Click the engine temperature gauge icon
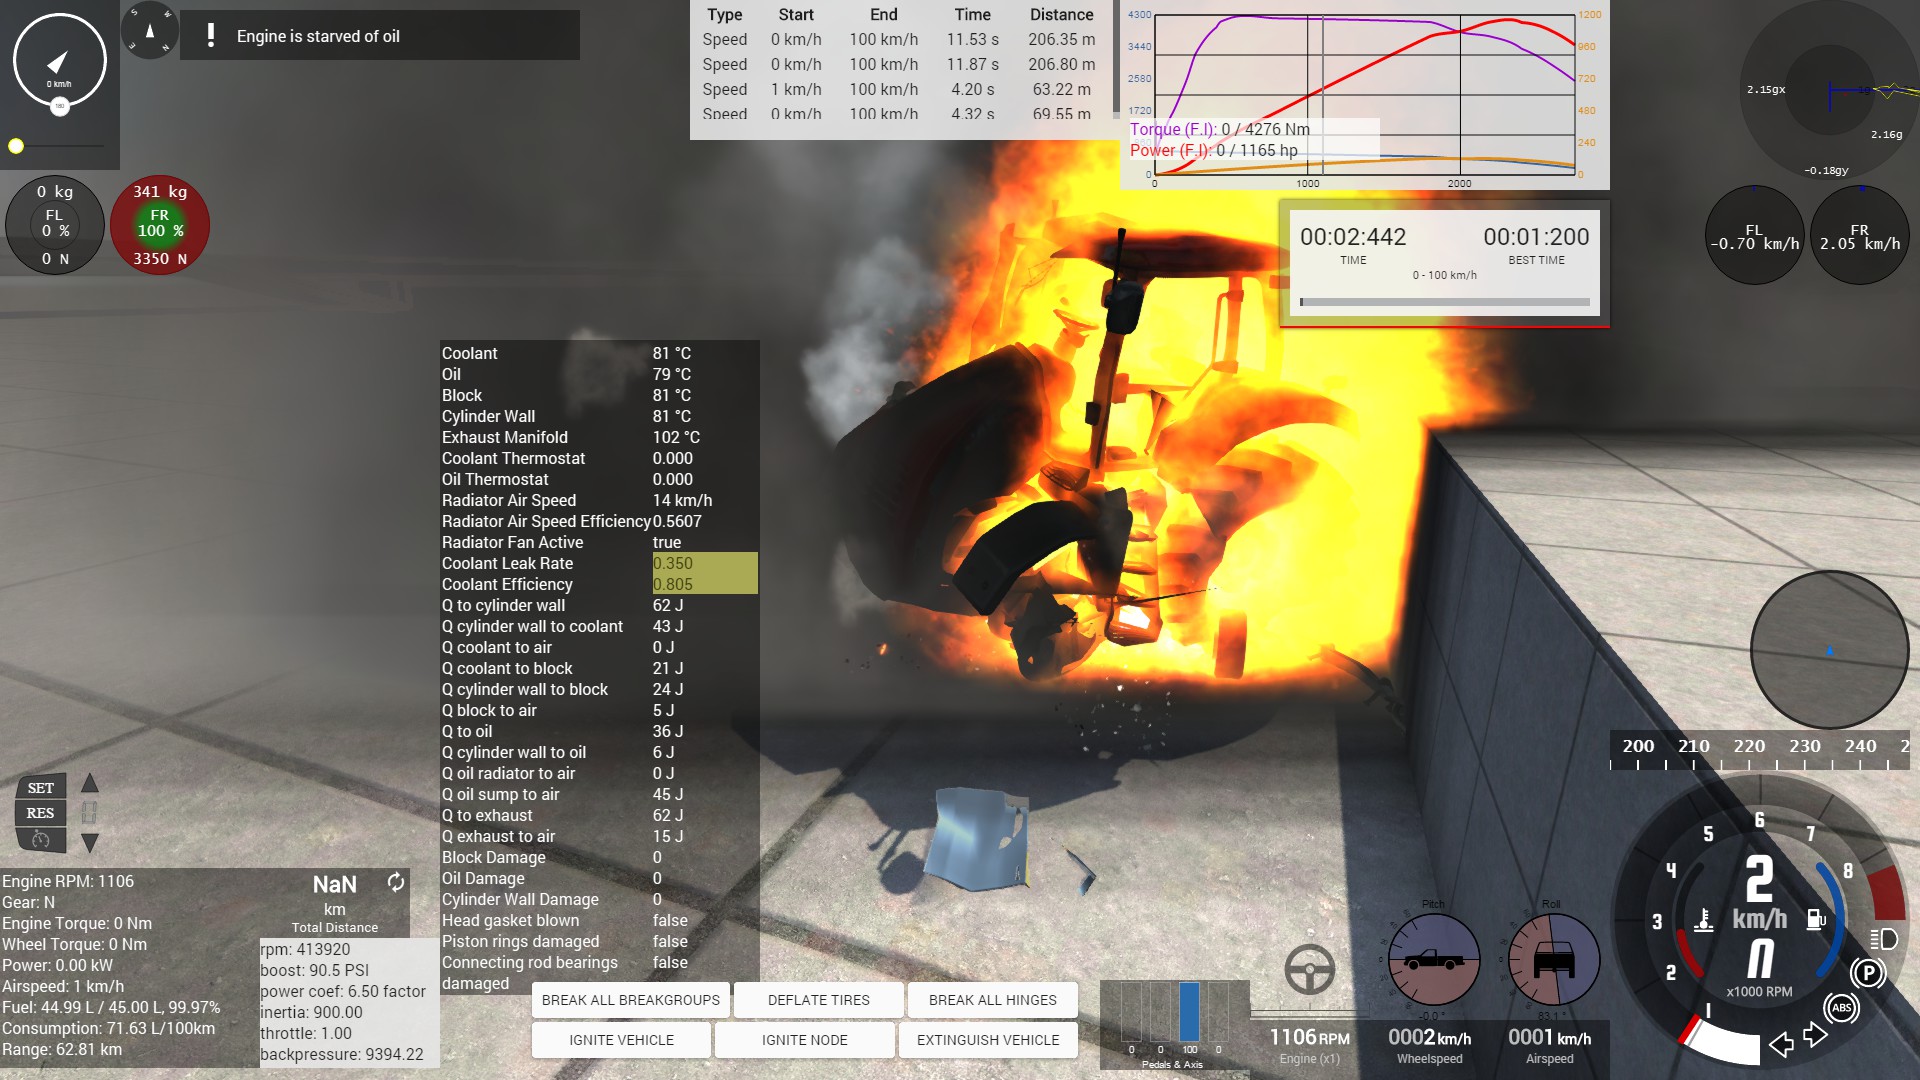This screenshot has height=1080, width=1920. coord(1704,919)
